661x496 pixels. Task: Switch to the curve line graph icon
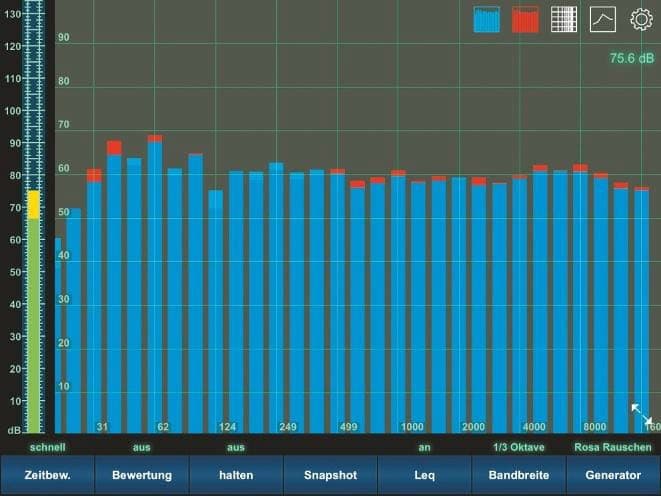(x=603, y=20)
